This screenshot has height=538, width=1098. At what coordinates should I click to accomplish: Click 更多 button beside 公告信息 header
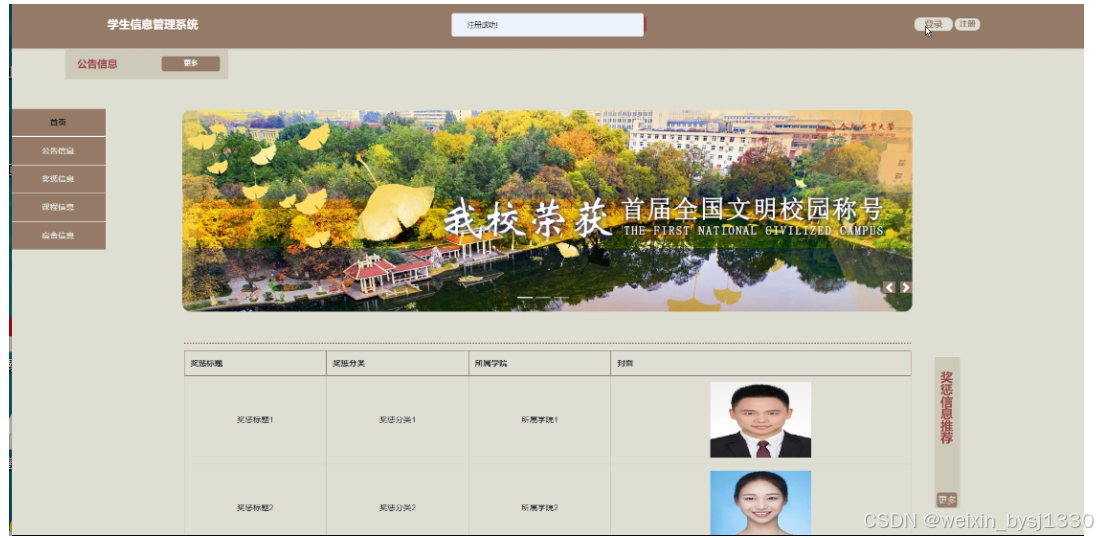pyautogui.click(x=190, y=64)
